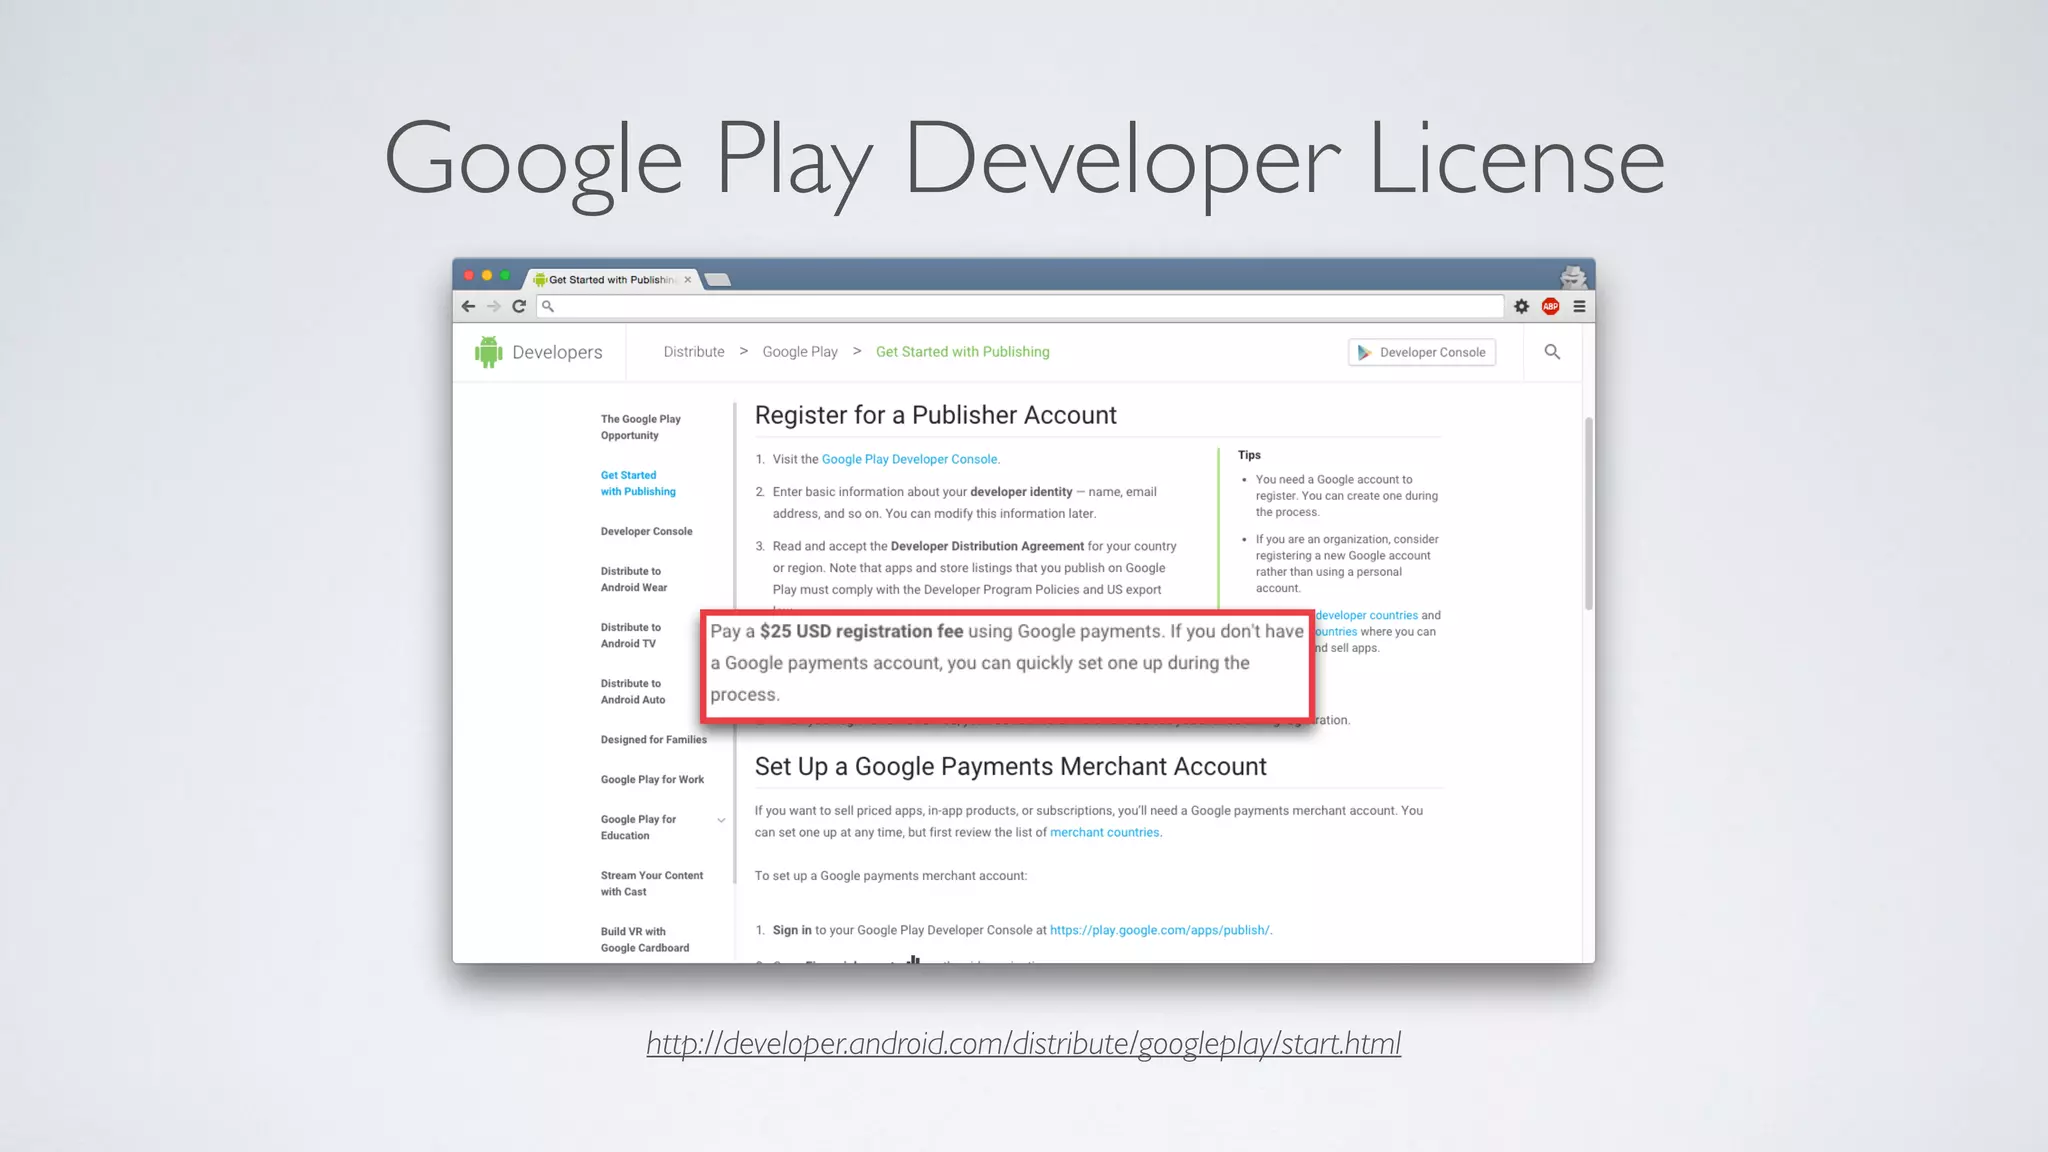Follow the Google Play Developer Console link
The width and height of the screenshot is (2048, 1152).
(909, 459)
